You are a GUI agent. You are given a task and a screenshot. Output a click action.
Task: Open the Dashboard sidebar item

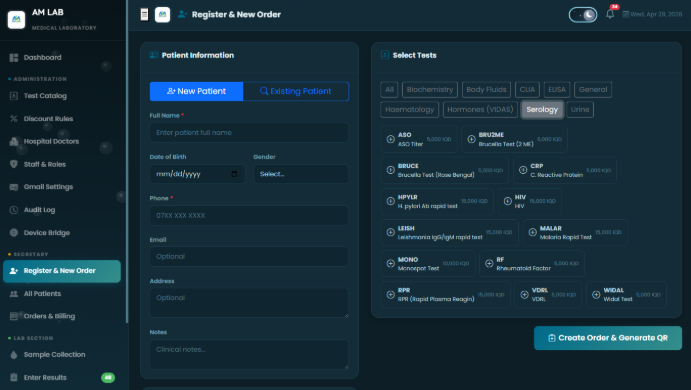[62, 57]
